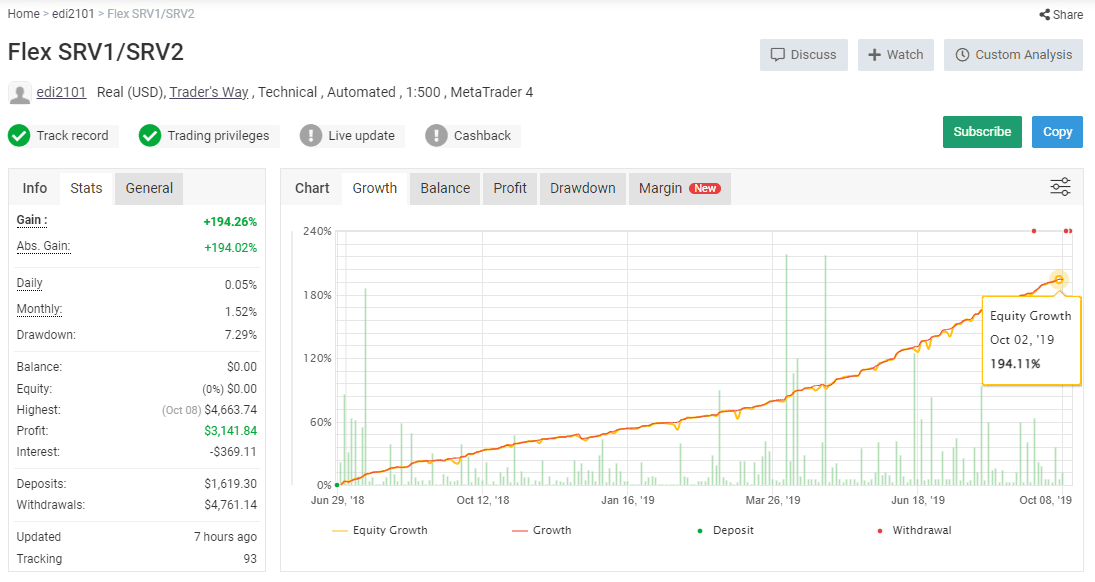Image resolution: width=1095 pixels, height=582 pixels.
Task: Open the Margin tab marked New
Action: pos(679,188)
